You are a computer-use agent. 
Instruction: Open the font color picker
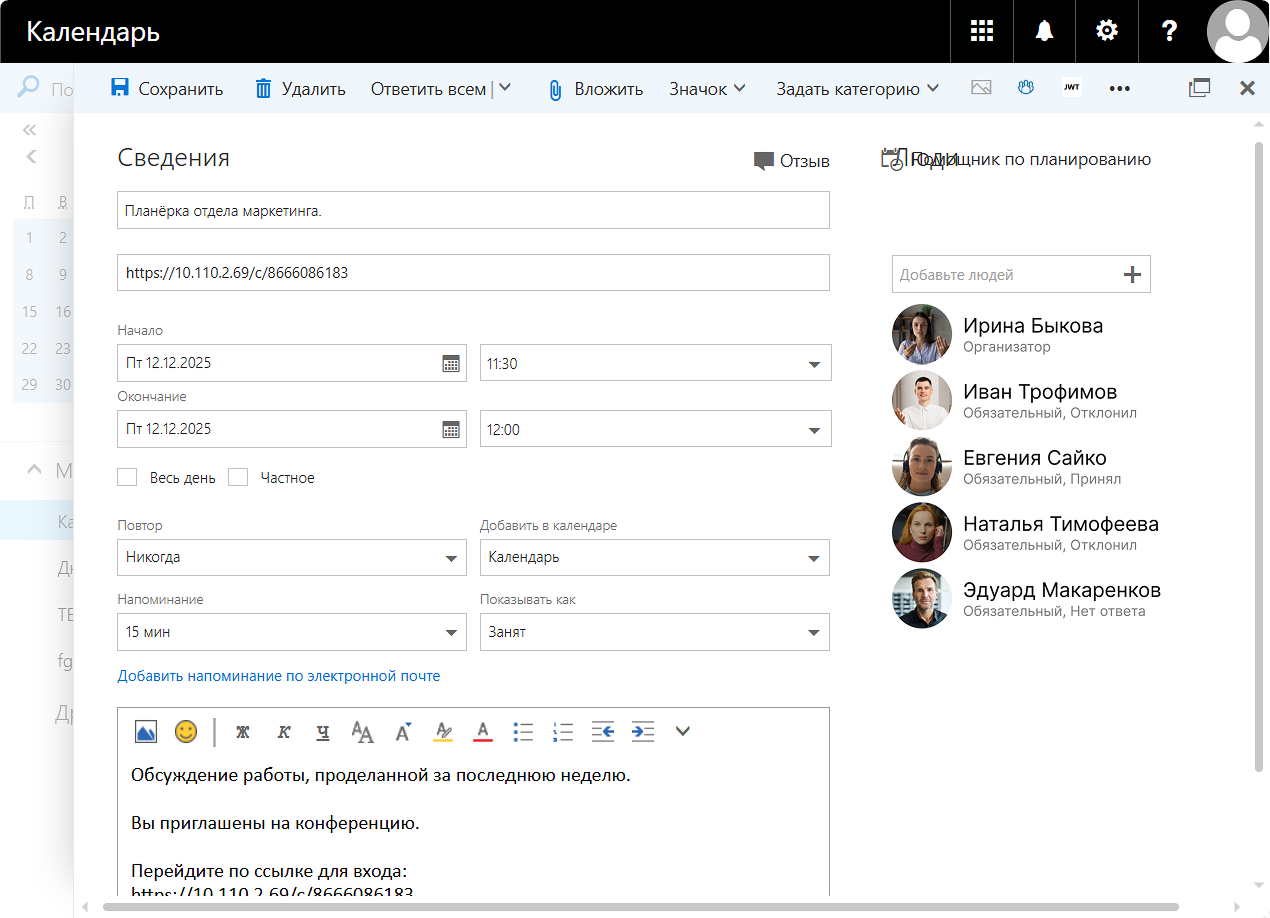click(x=483, y=732)
